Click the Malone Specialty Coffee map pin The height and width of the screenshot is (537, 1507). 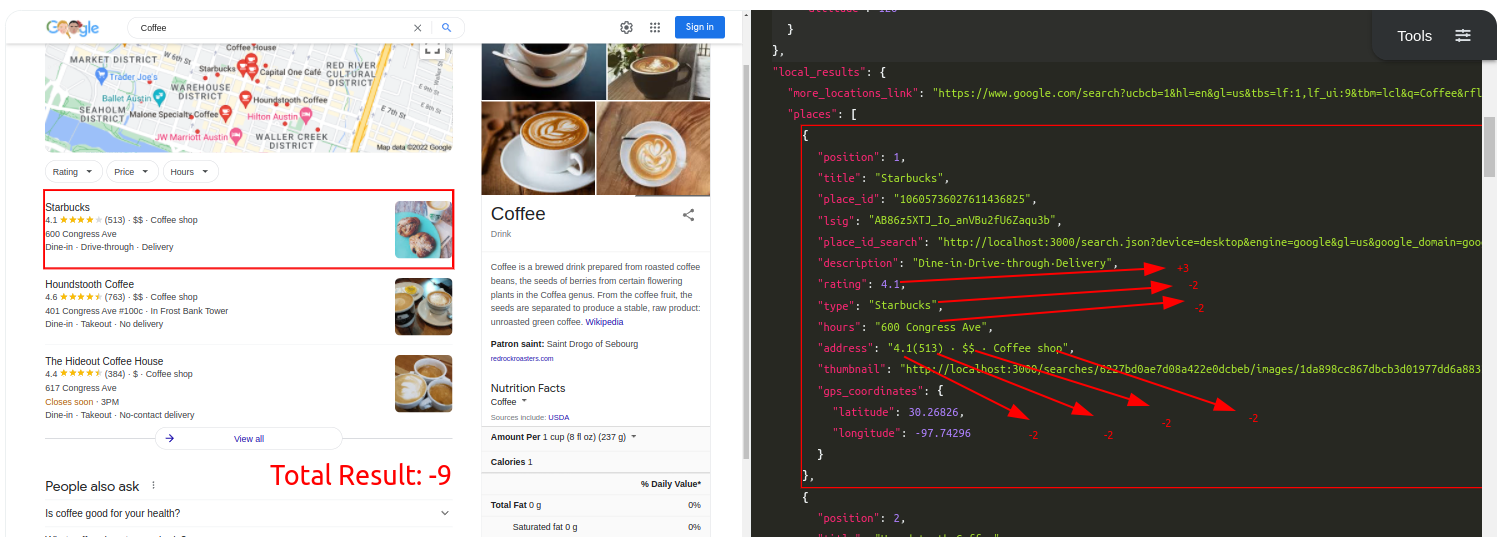[227, 113]
